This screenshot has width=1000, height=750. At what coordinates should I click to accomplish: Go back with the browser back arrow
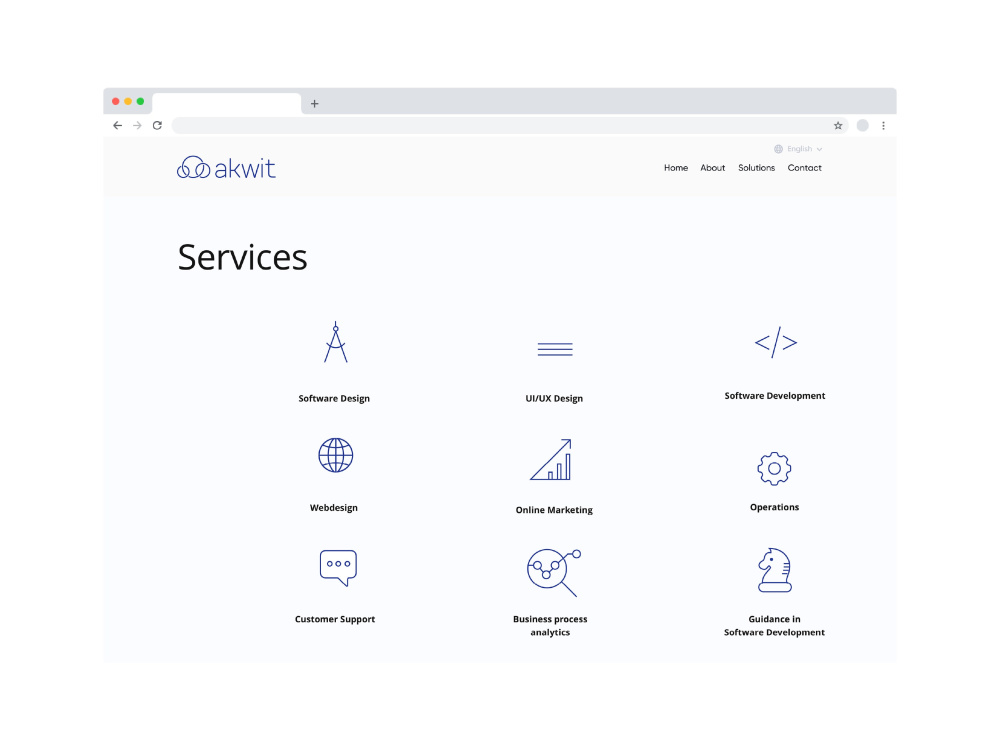click(x=117, y=126)
